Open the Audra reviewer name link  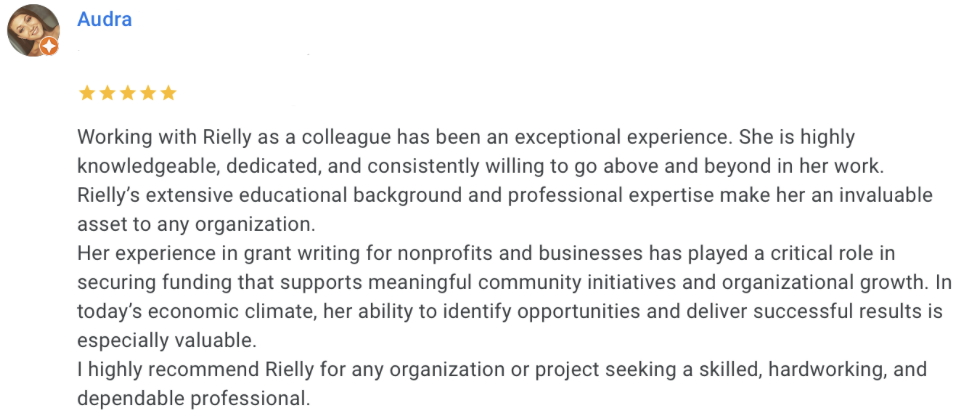click(104, 19)
